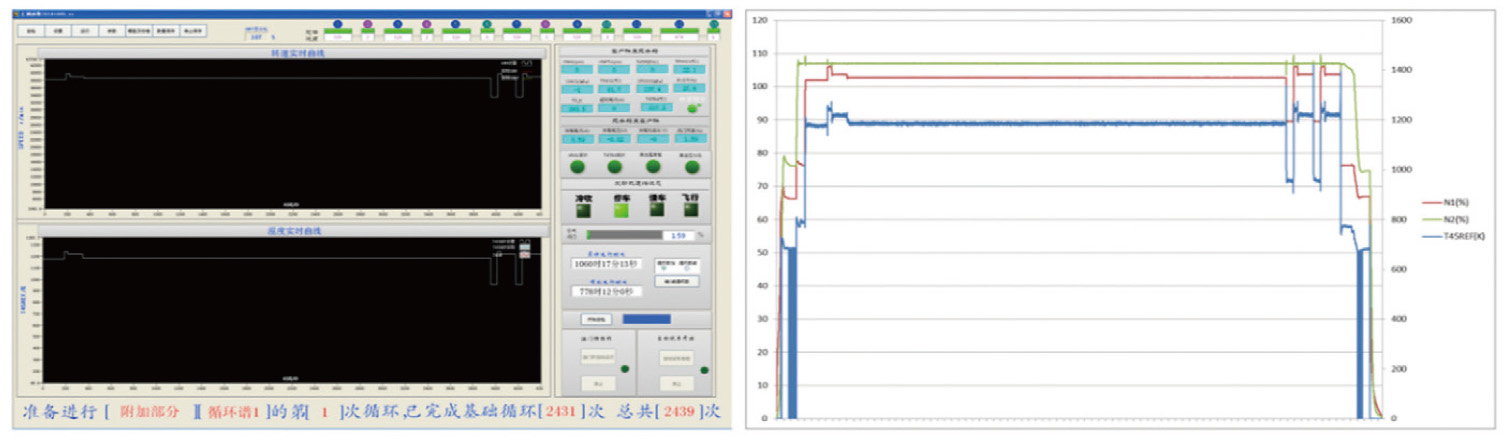Click the small button left of the blue bar
This screenshot has height=440, width=1509.
pyautogui.click(x=596, y=320)
